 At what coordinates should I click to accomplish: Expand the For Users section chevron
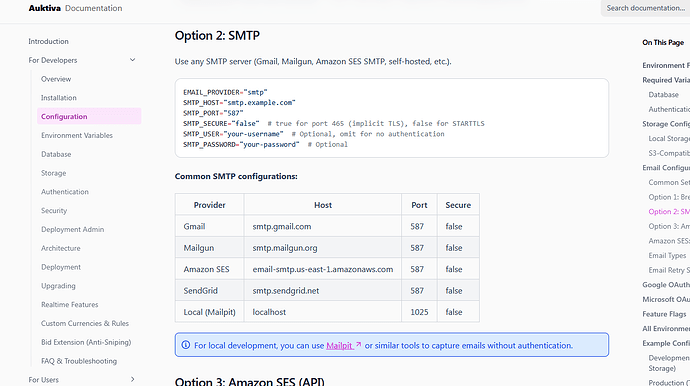(132, 379)
